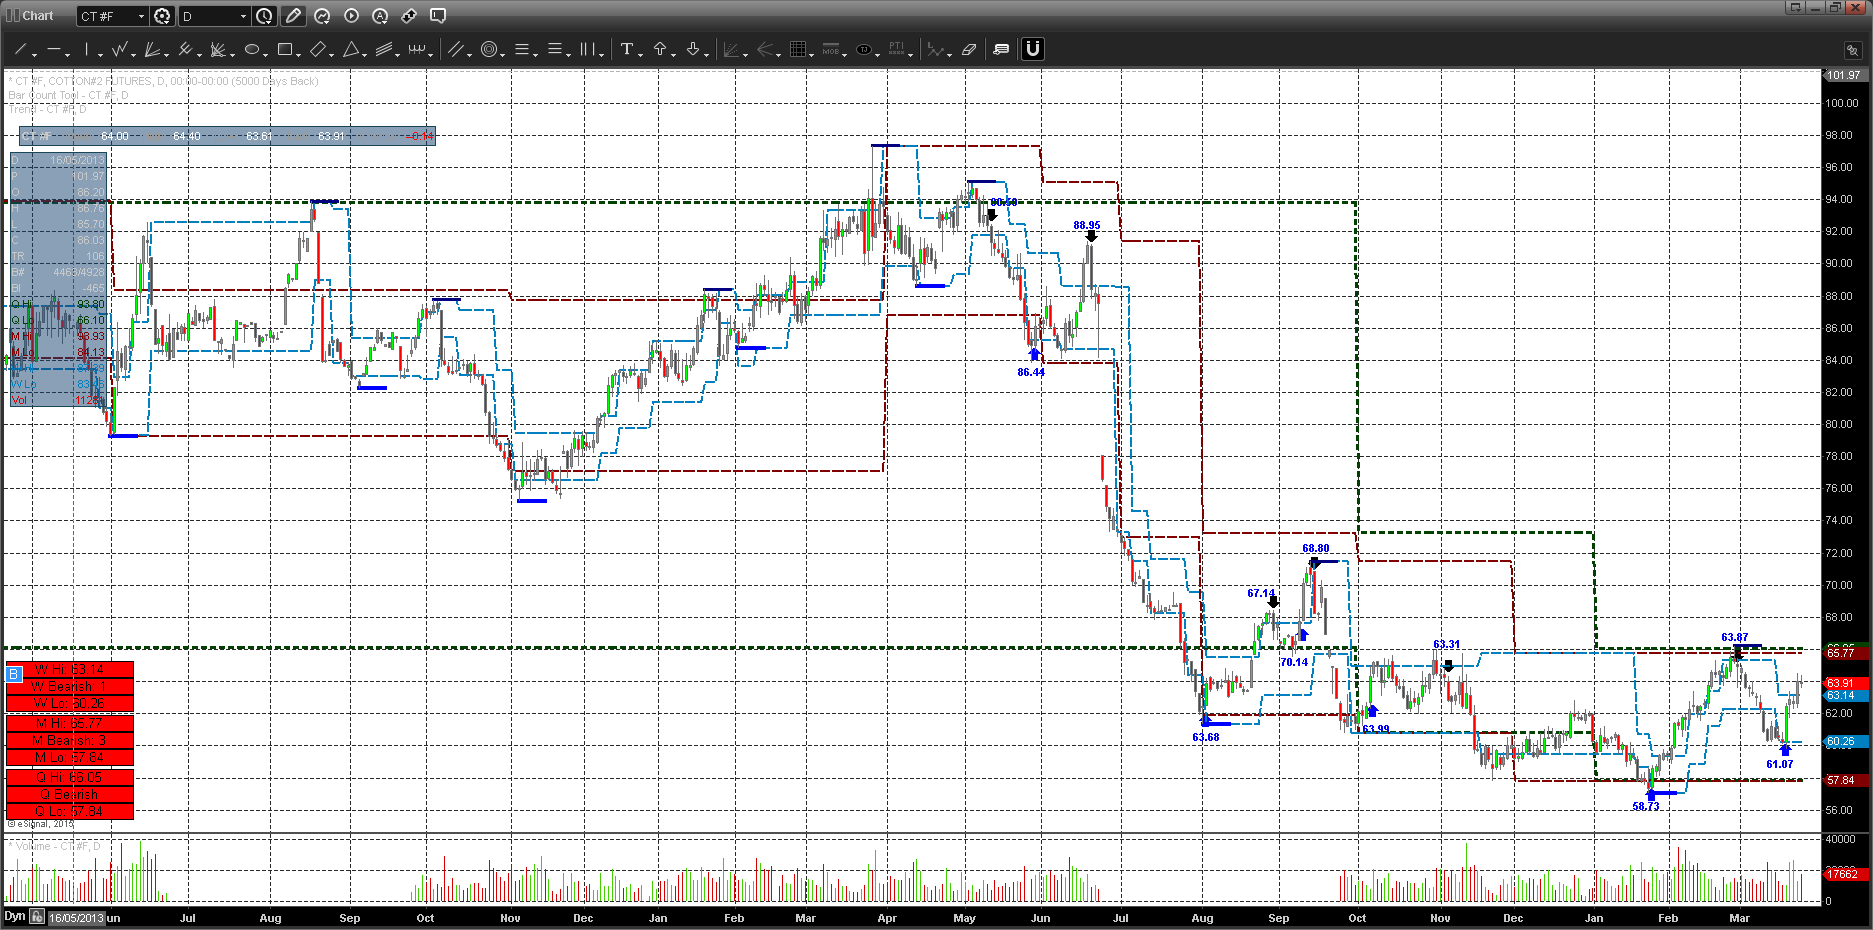
Task: Toggle the magnet snap mode button
Action: tap(1032, 49)
